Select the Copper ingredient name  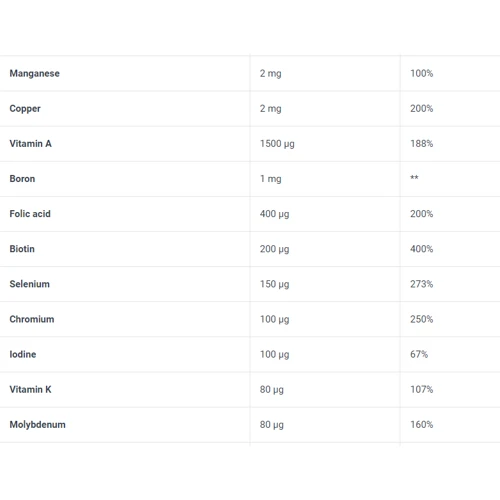(x=25, y=109)
